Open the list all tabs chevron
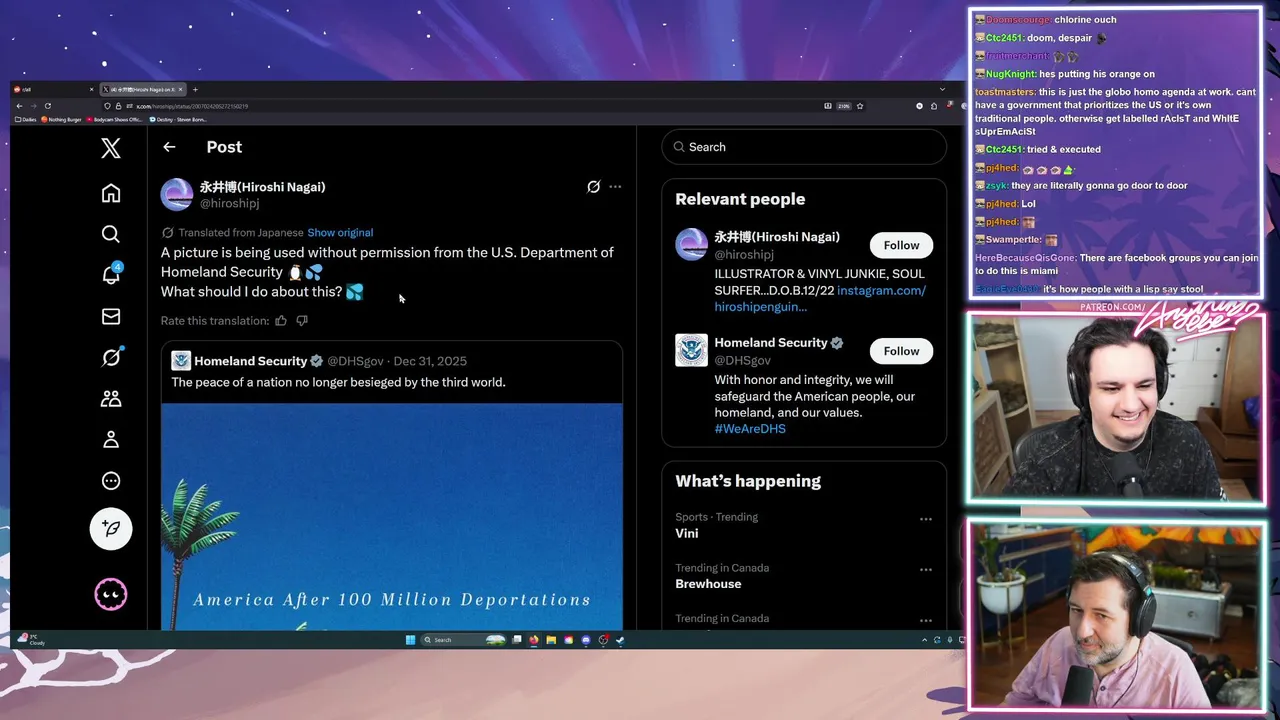1280x720 pixels. 942,89
